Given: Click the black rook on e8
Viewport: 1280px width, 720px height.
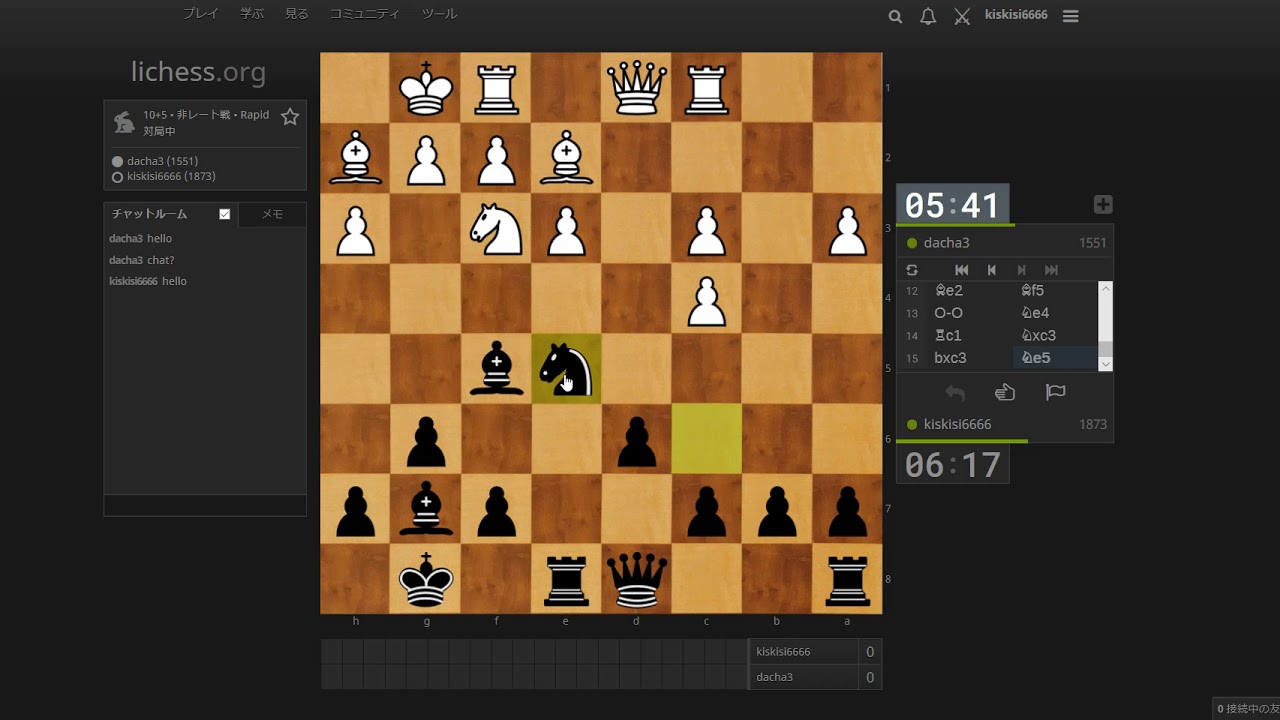Looking at the screenshot, I should click(566, 579).
